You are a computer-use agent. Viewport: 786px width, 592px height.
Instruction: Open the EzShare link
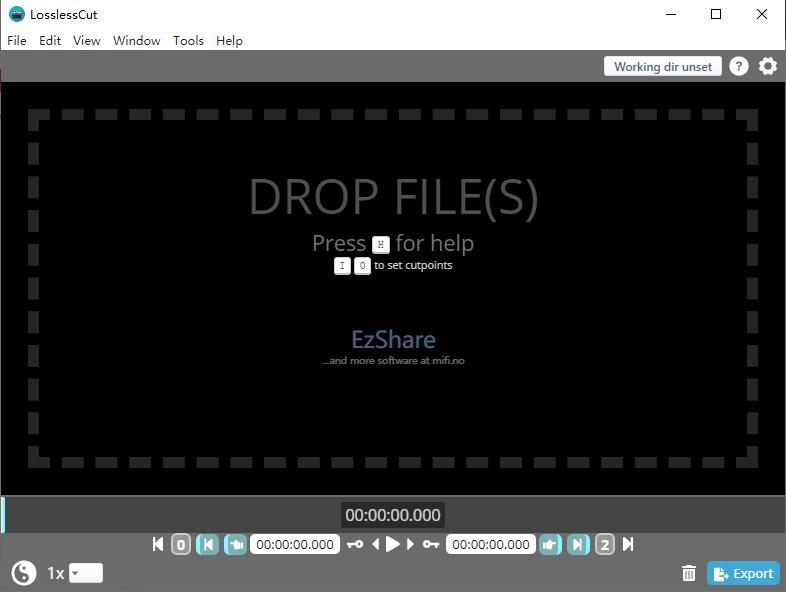pyautogui.click(x=394, y=339)
